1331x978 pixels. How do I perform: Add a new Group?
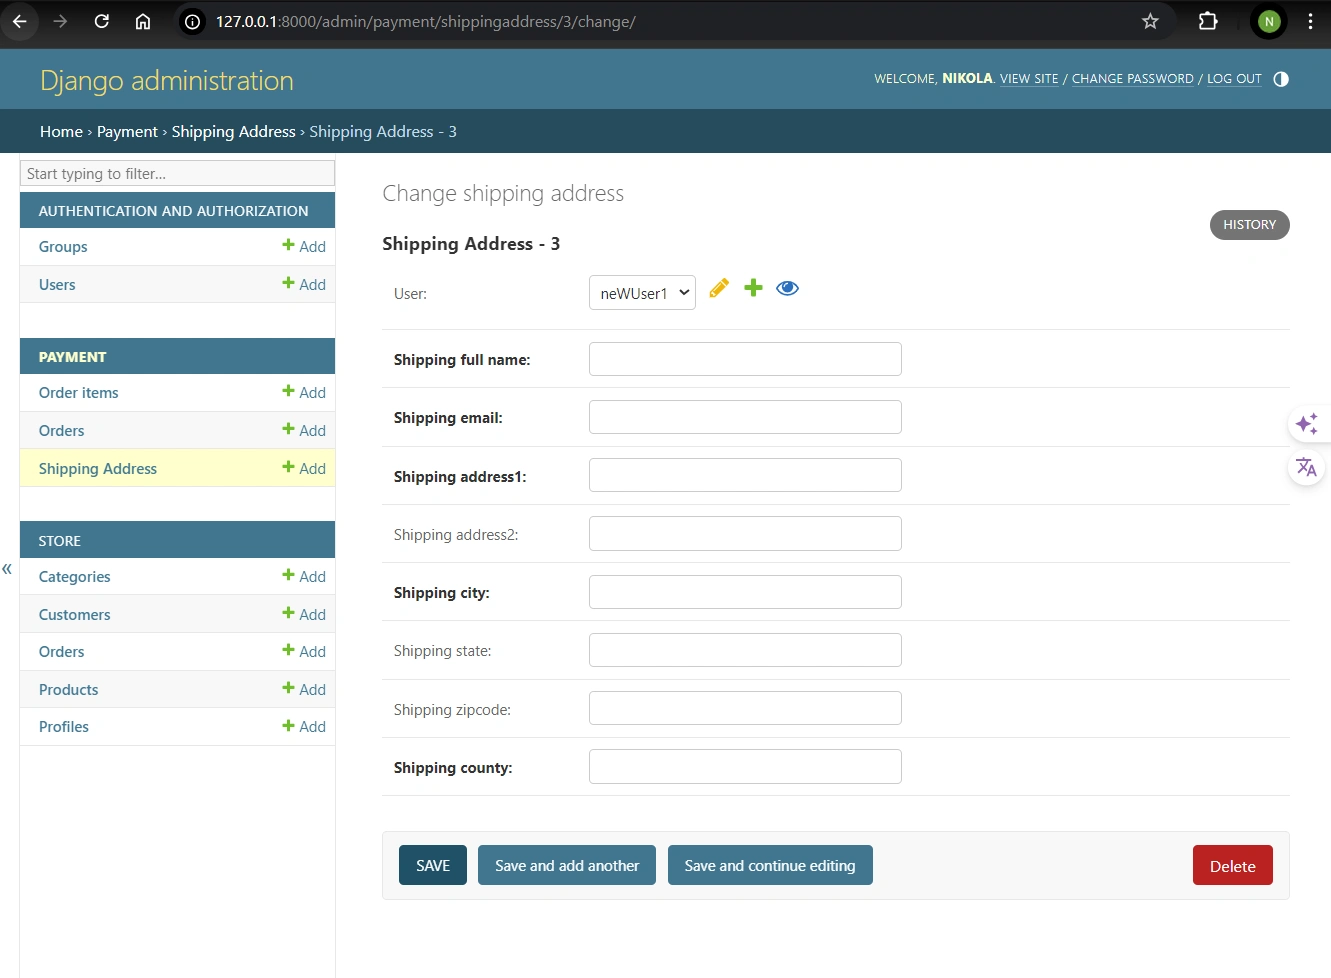[x=304, y=246]
